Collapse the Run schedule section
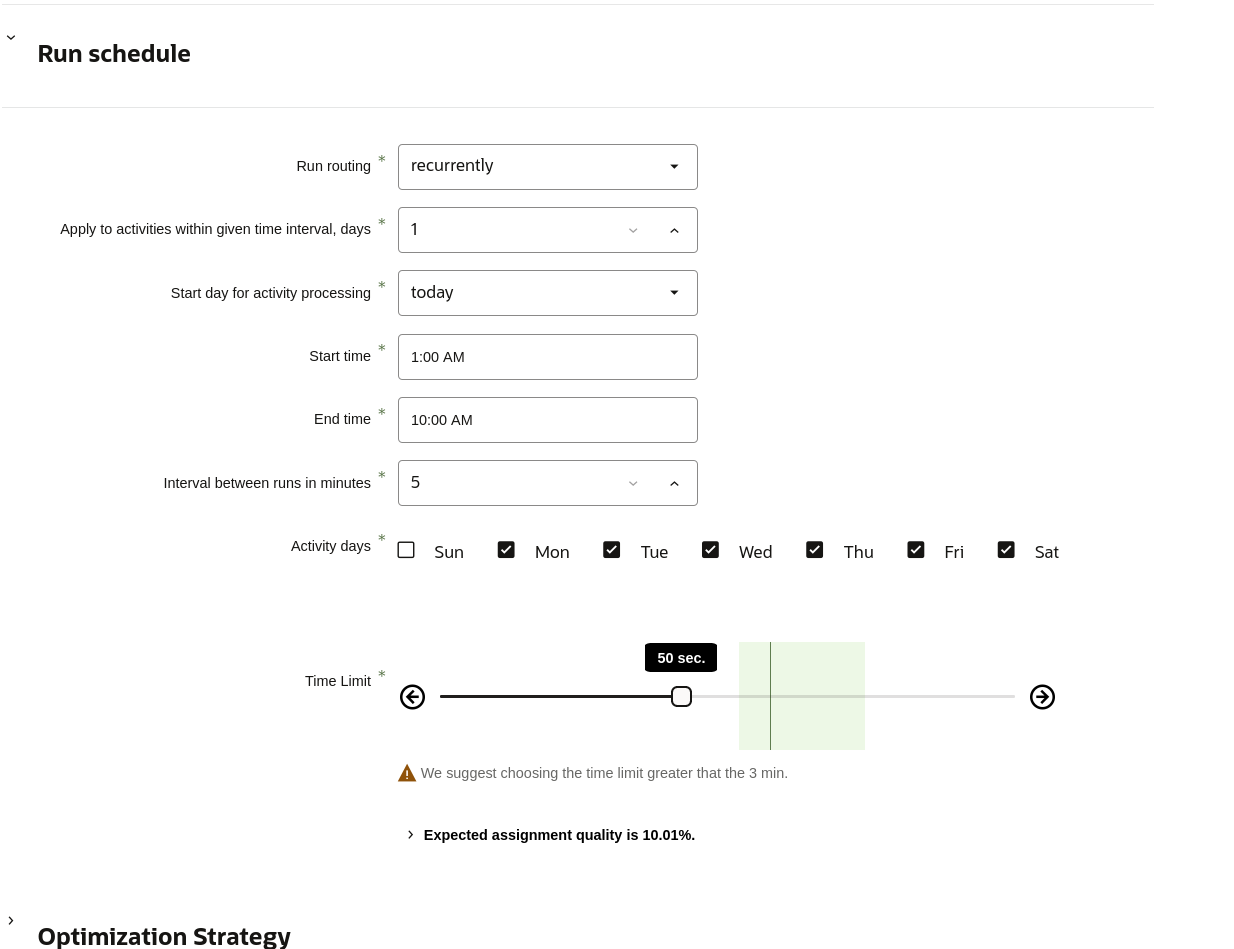This screenshot has height=949, width=1234. 11,38
